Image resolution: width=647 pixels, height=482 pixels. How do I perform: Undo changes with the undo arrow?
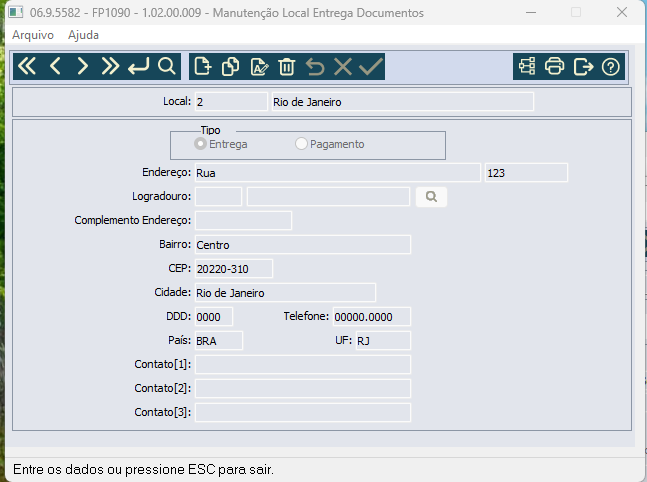click(x=315, y=66)
